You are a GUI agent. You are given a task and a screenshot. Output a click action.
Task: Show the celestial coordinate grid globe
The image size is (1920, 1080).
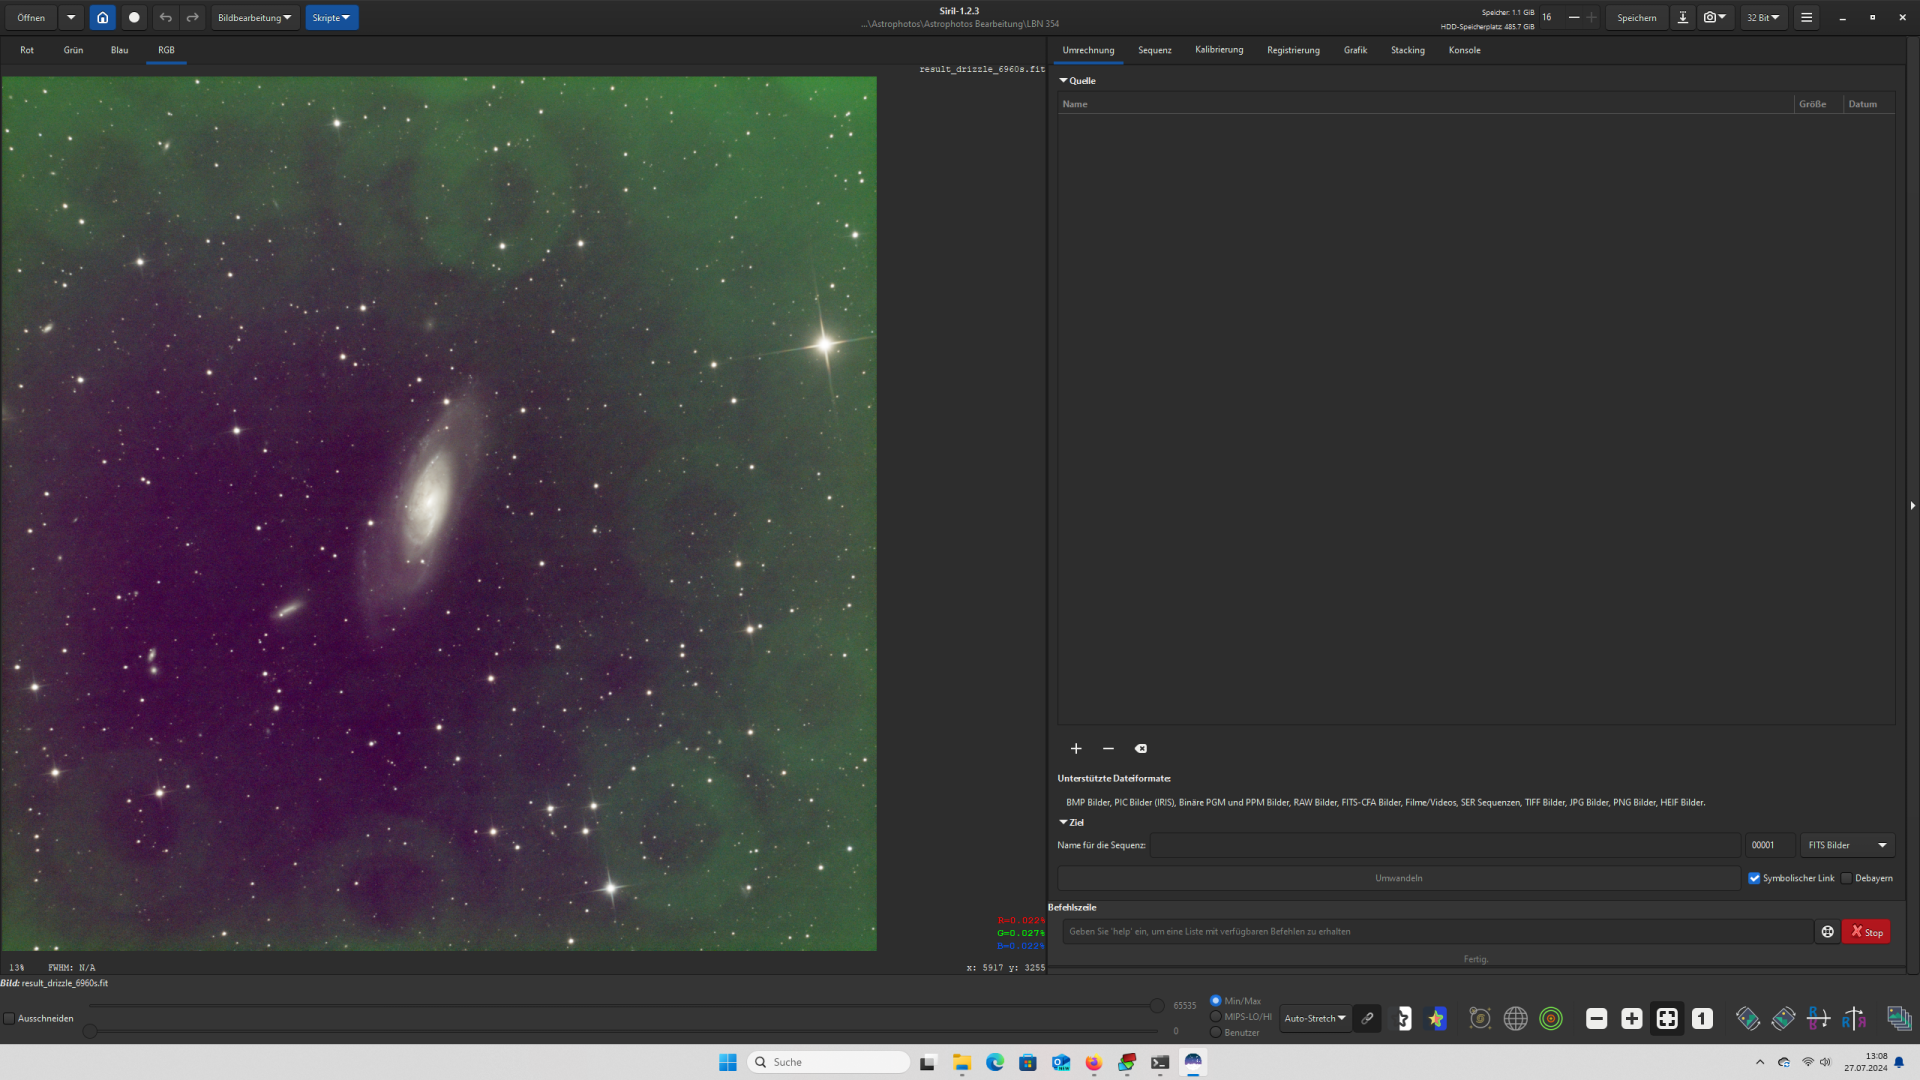point(1516,1018)
